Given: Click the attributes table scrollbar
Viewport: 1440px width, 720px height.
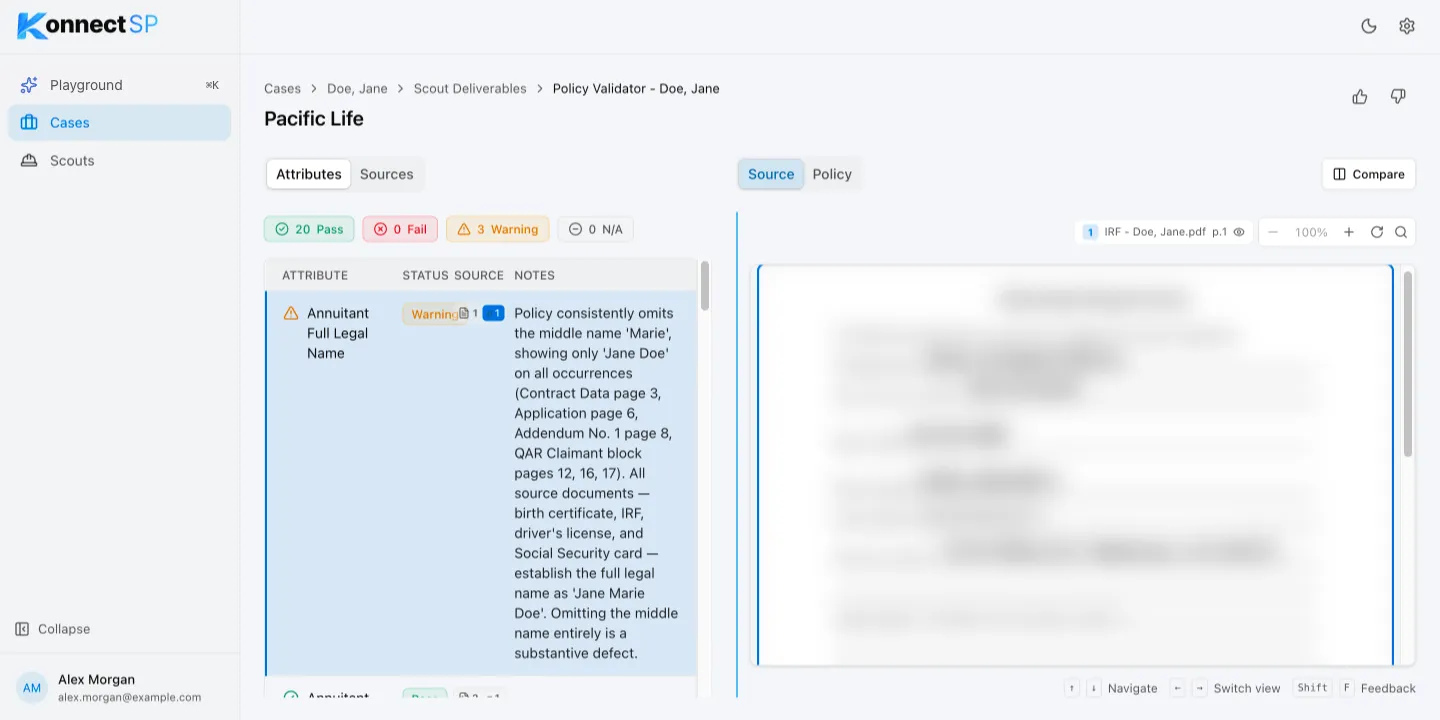Looking at the screenshot, I should click(x=705, y=286).
